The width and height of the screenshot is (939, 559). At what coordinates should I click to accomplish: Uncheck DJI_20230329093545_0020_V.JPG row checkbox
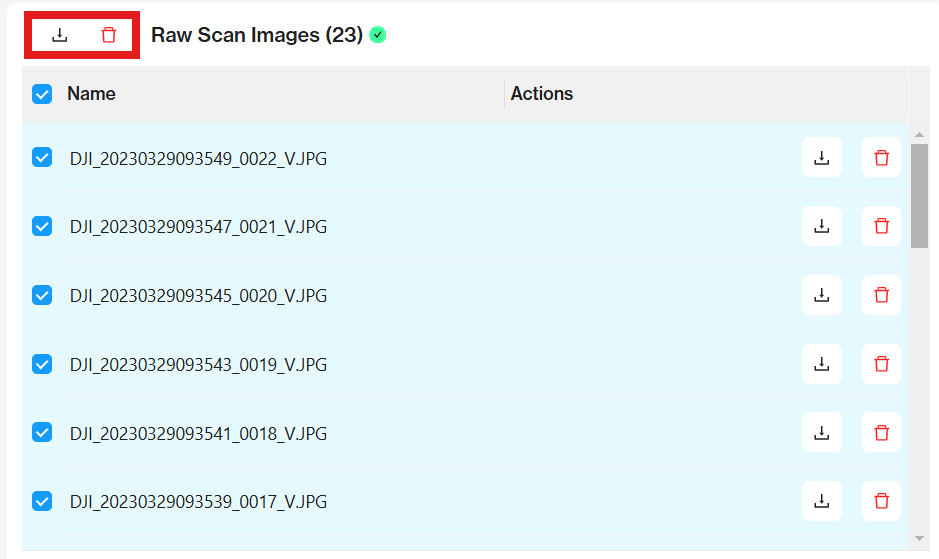(42, 295)
